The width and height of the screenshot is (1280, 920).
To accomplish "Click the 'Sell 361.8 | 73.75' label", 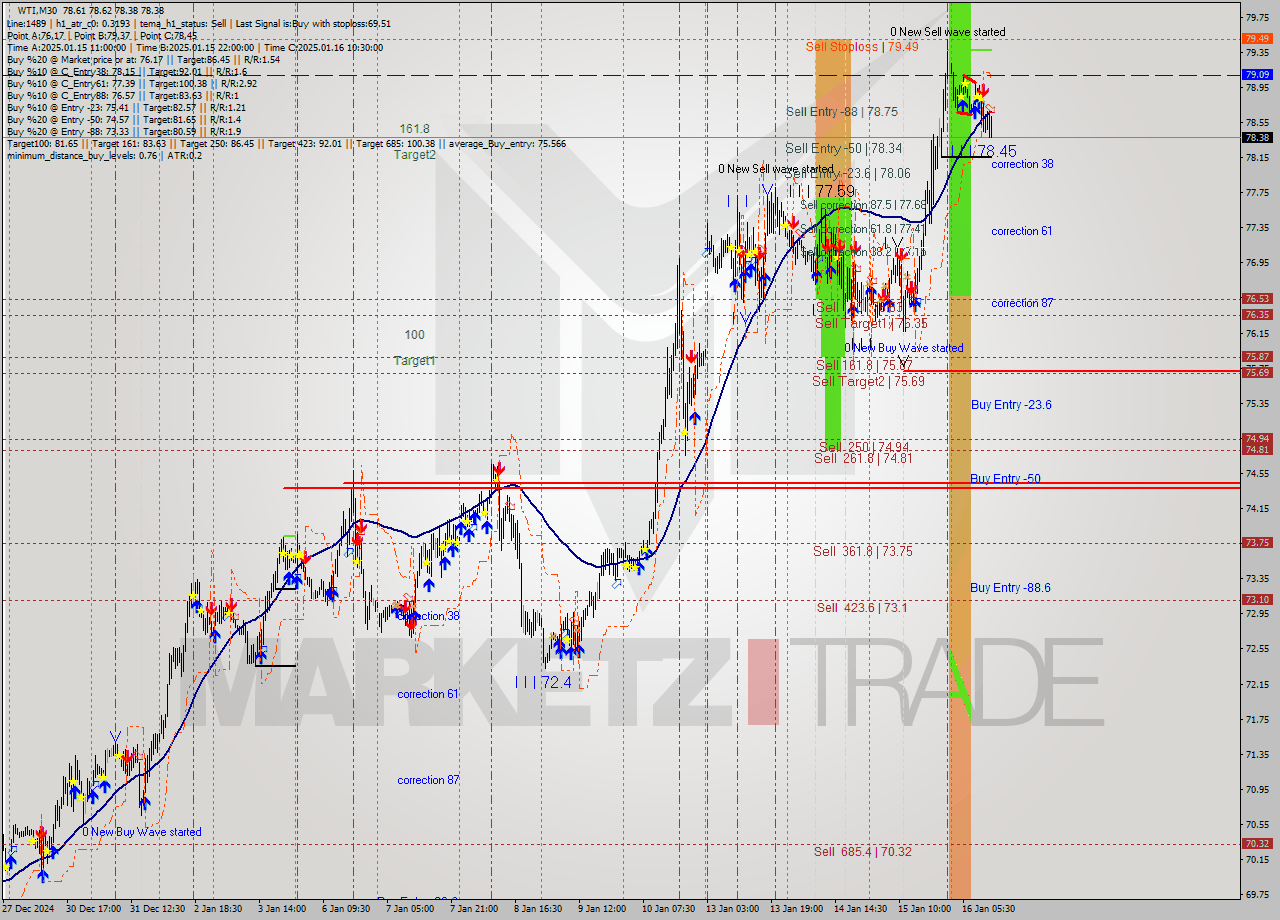I will point(862,551).
